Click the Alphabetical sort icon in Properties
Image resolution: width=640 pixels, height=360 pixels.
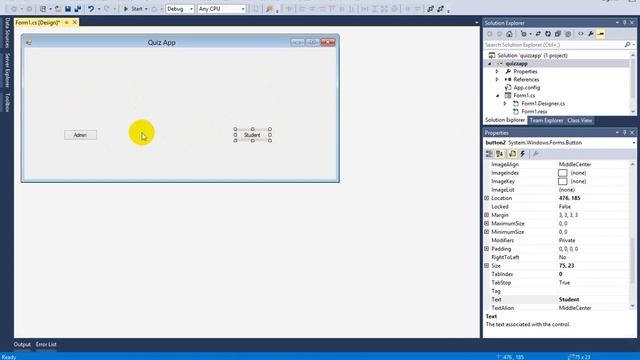500,154
